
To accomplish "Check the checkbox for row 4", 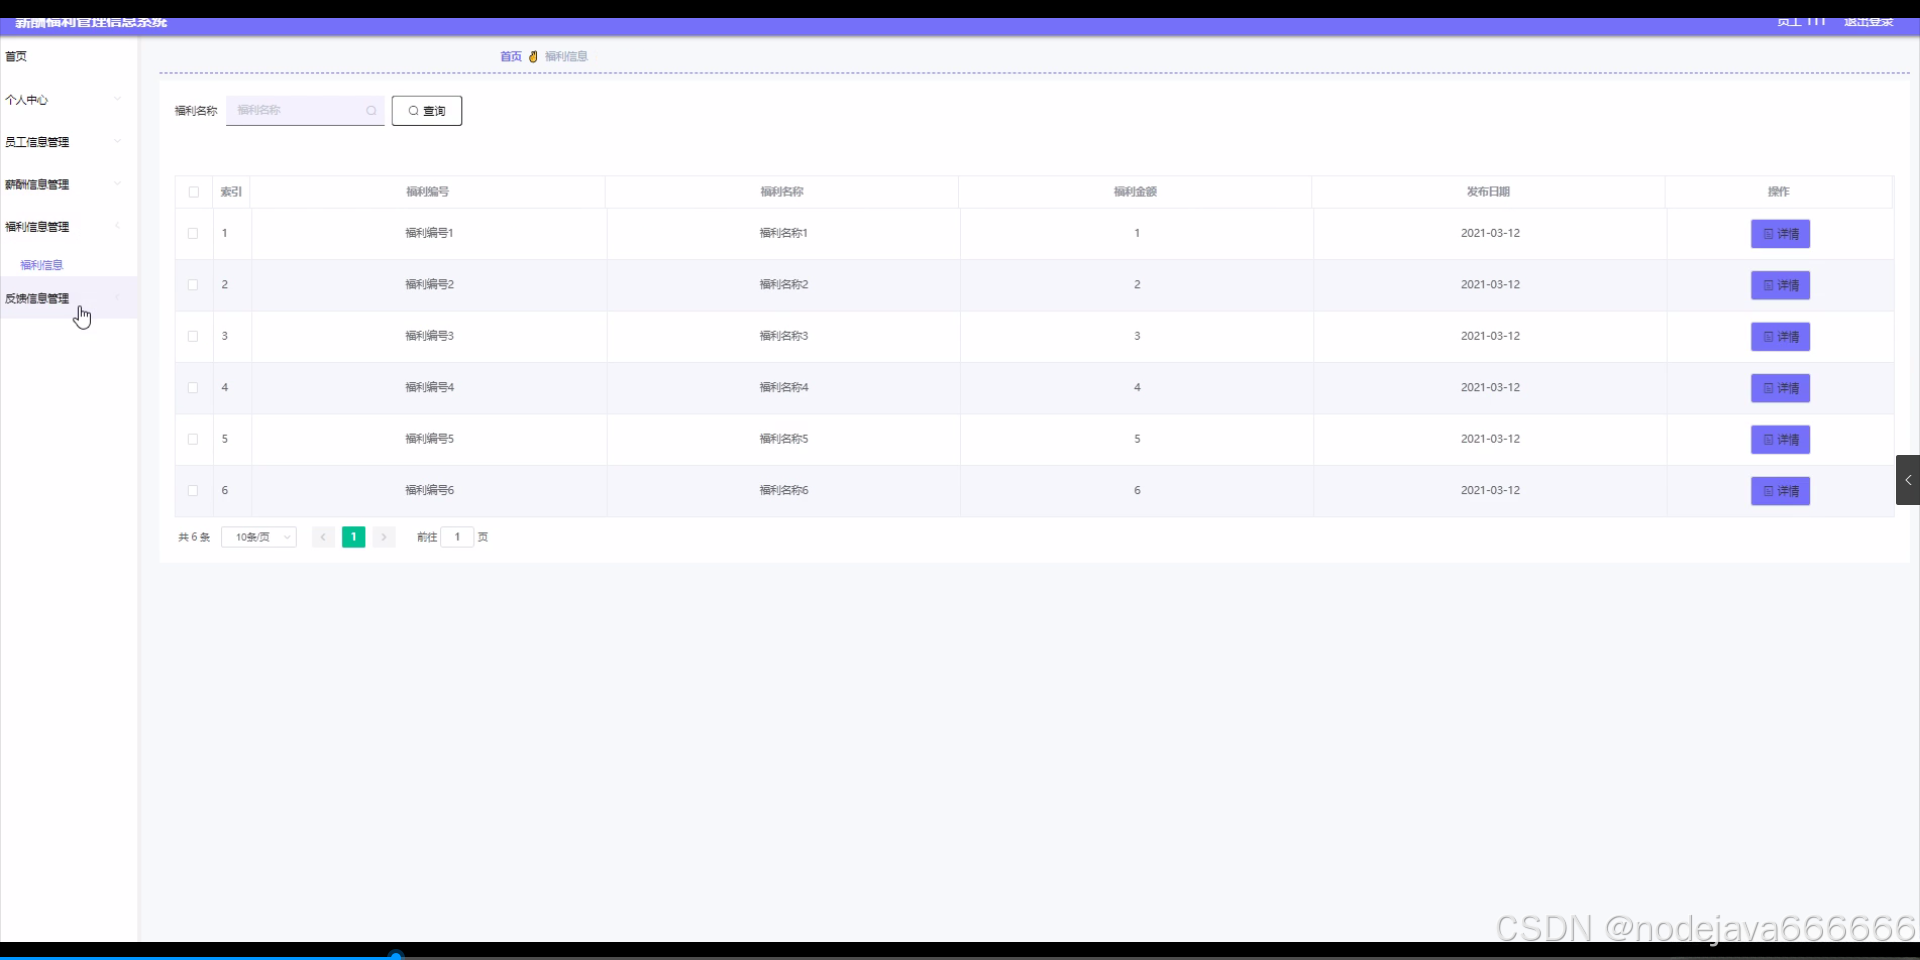I will pyautogui.click(x=193, y=388).
